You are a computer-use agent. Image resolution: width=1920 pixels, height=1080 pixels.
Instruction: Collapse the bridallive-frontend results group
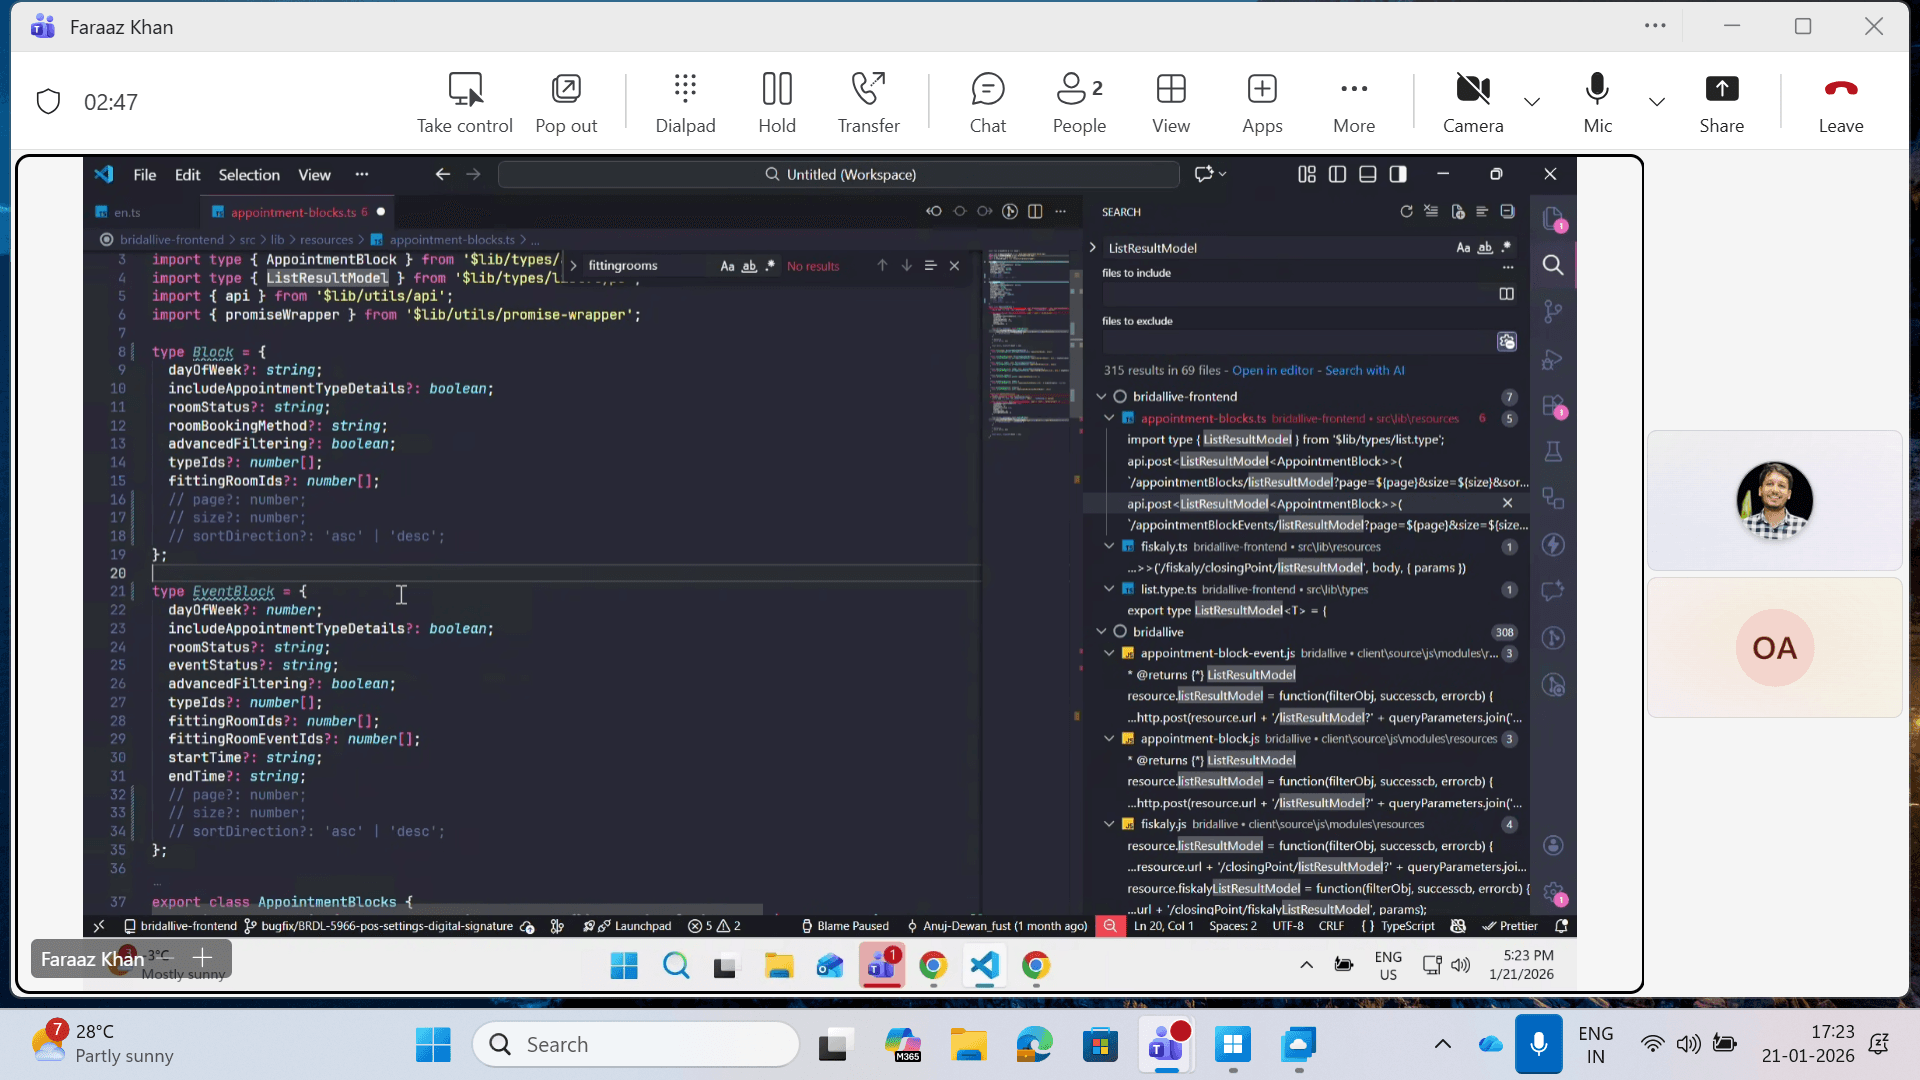pyautogui.click(x=1102, y=397)
